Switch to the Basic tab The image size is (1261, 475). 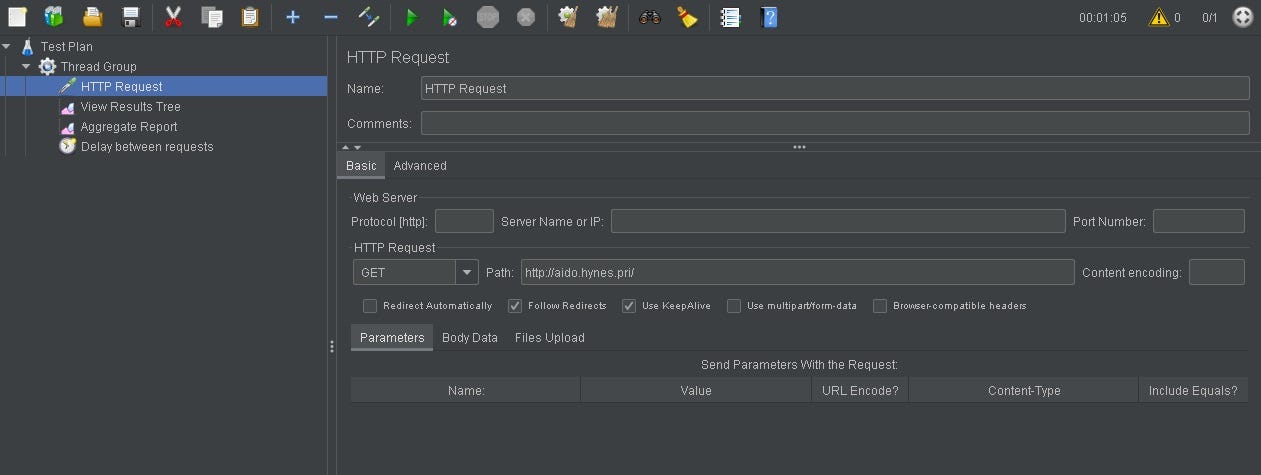[361, 166]
